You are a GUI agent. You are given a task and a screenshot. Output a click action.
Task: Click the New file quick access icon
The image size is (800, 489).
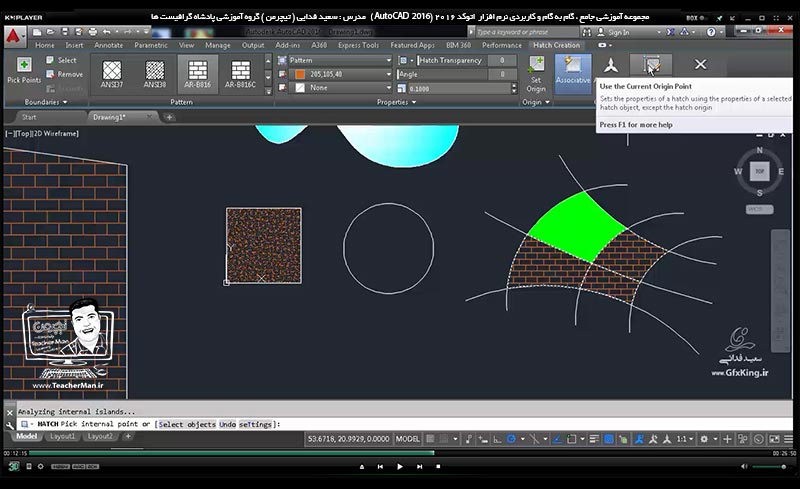[x=37, y=32]
